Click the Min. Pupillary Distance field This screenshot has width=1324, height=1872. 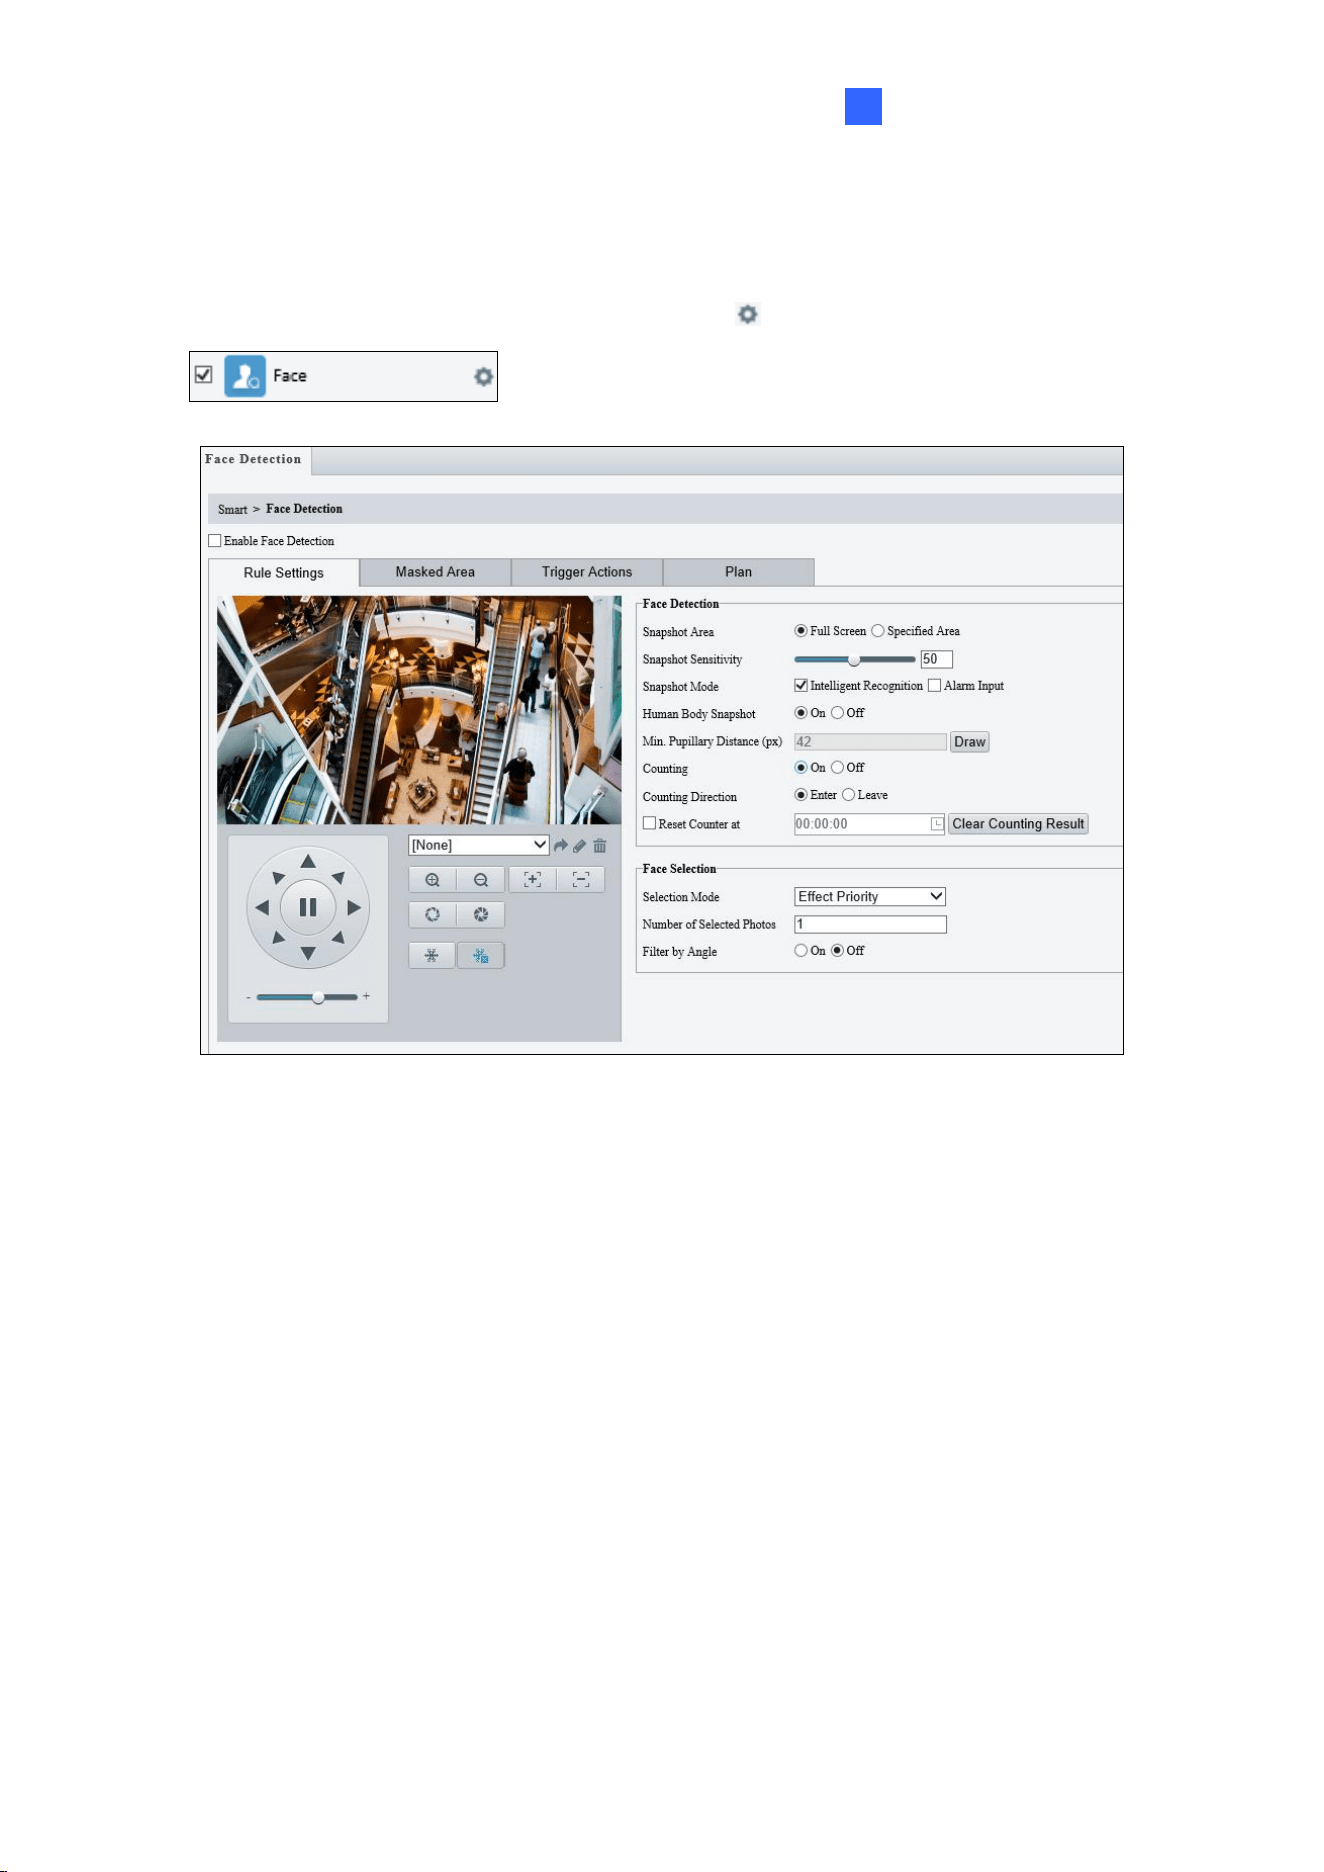coord(870,742)
